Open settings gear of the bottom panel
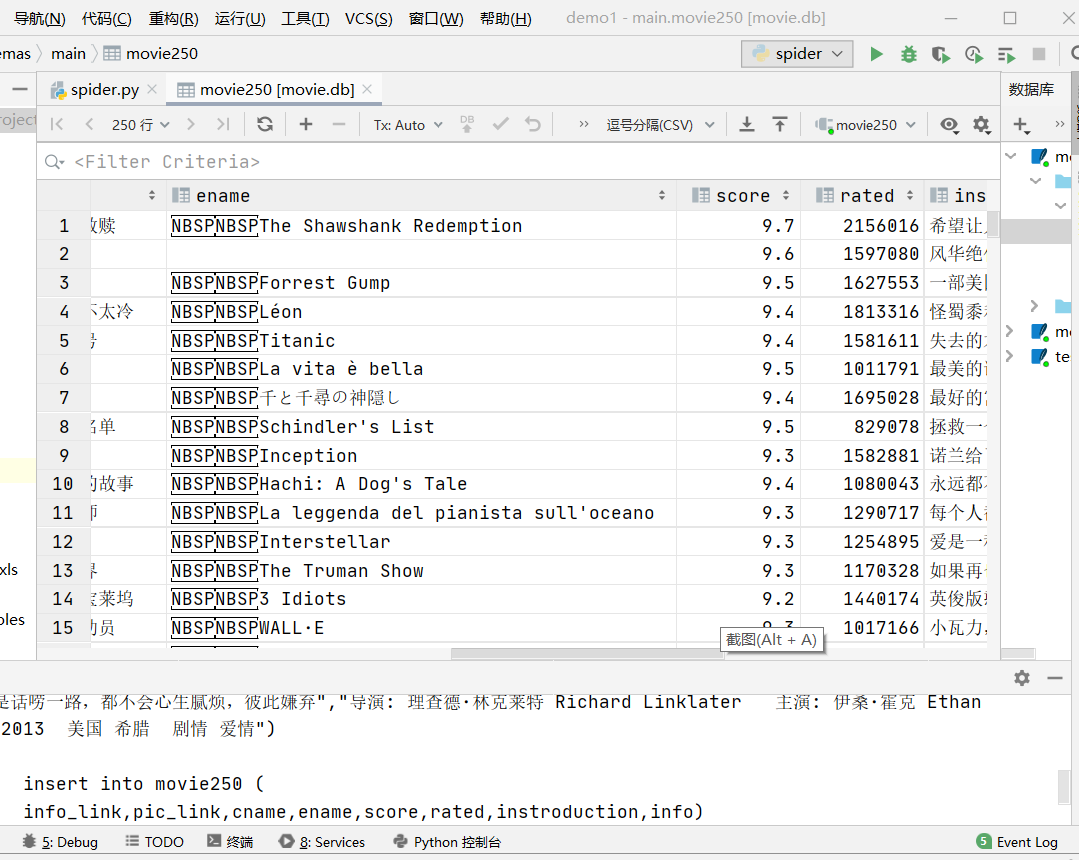The image size is (1079, 860). click(x=1022, y=678)
